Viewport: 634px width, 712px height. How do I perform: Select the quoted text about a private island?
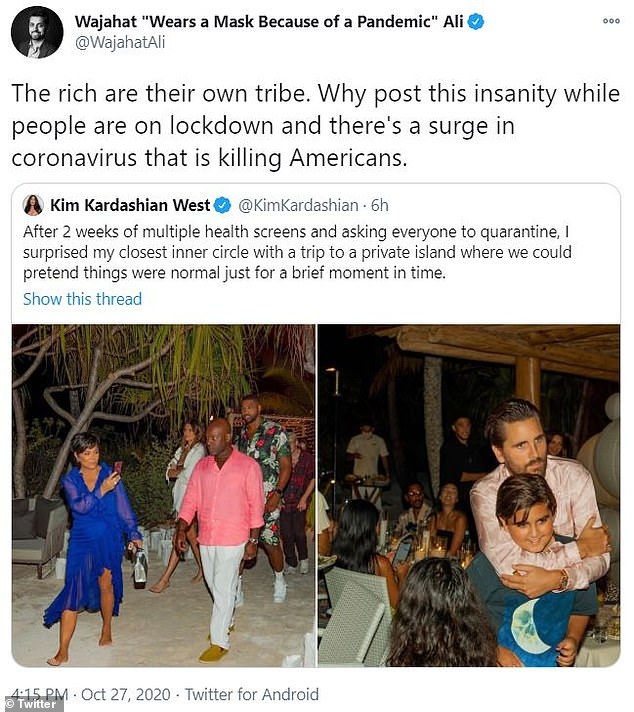(312, 252)
